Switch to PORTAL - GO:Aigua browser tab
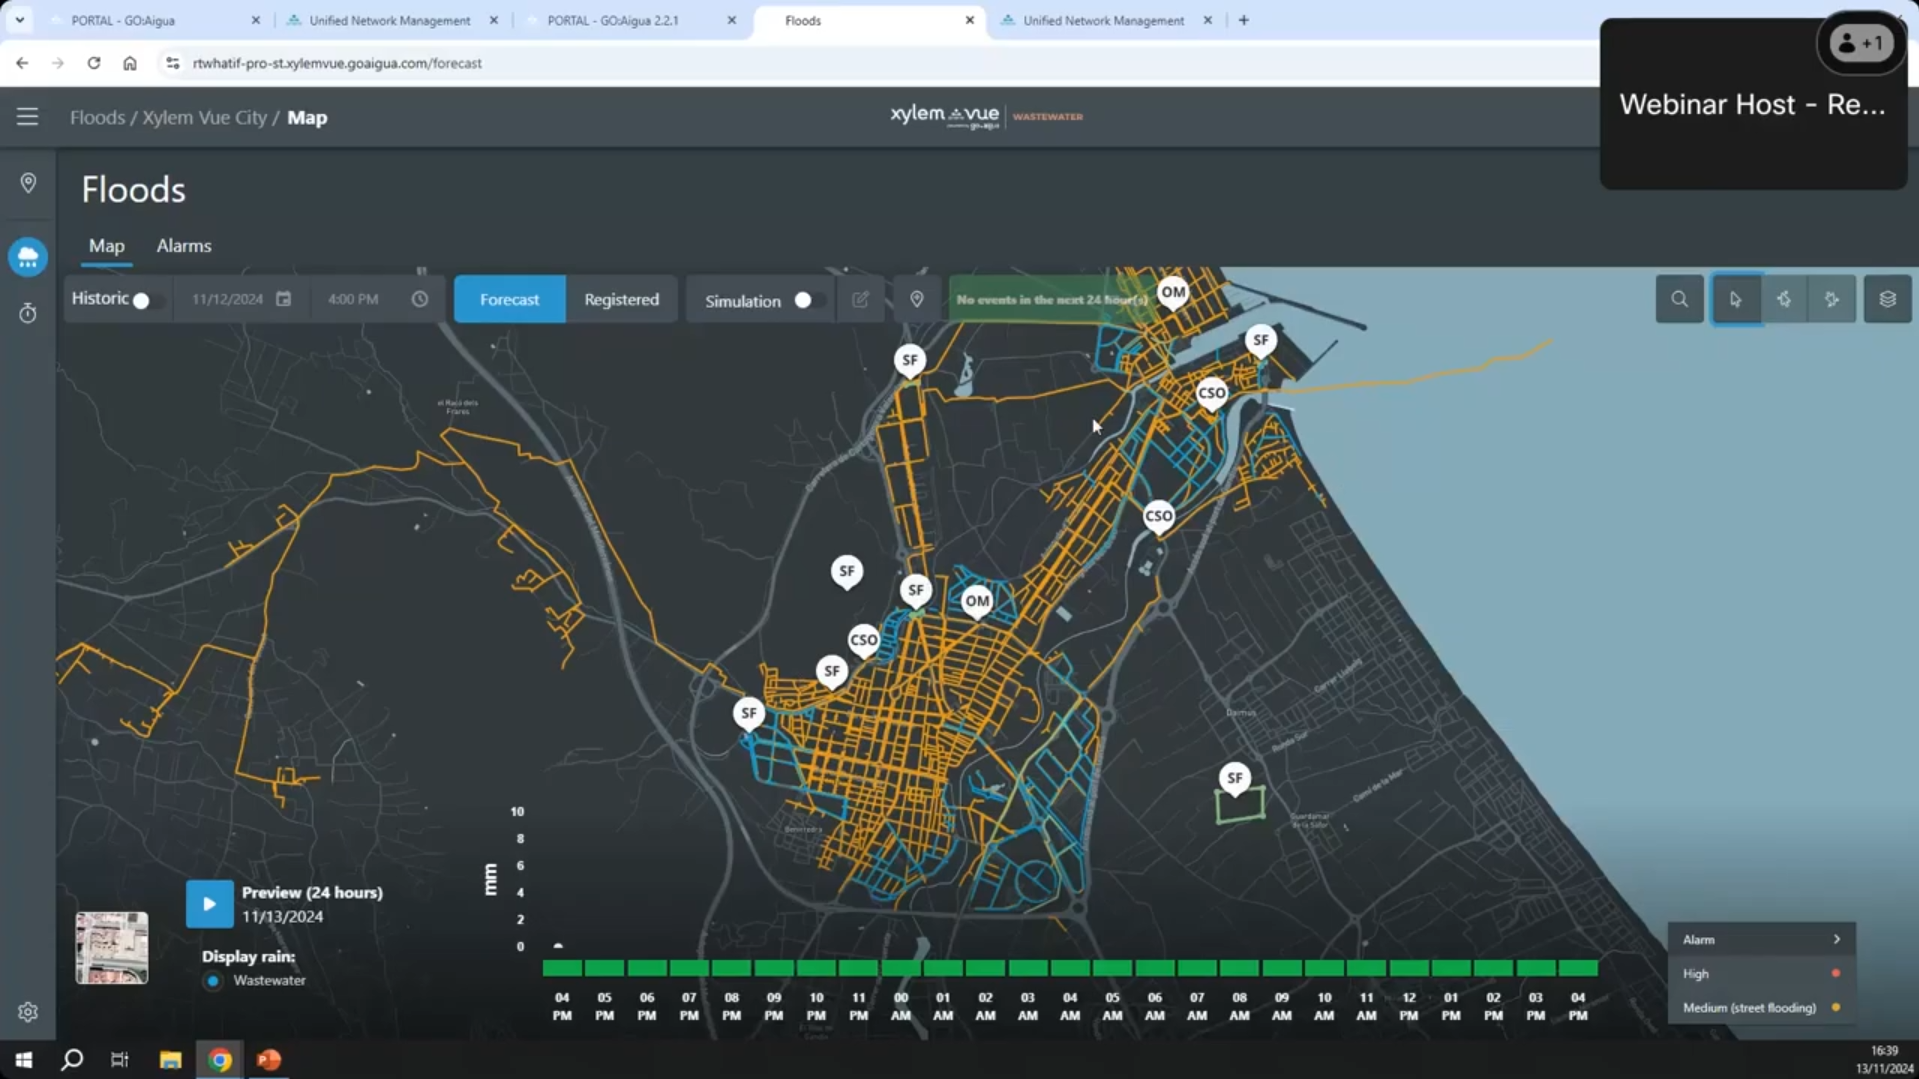 pos(153,20)
